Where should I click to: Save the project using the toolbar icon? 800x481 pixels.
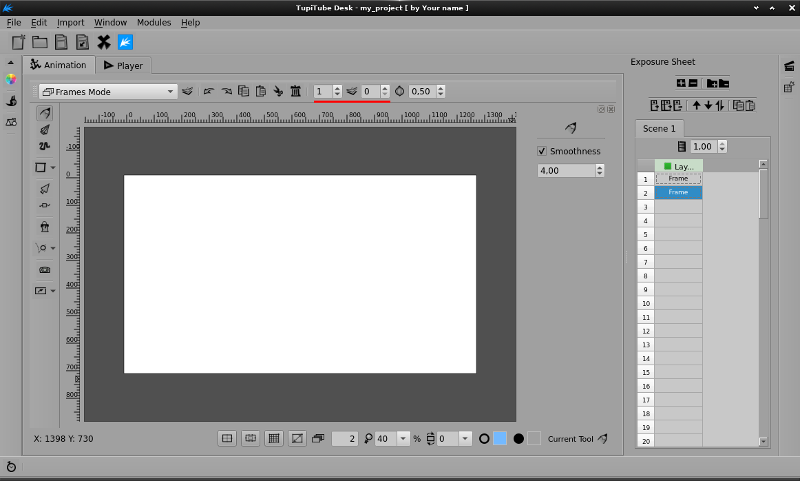tap(61, 42)
